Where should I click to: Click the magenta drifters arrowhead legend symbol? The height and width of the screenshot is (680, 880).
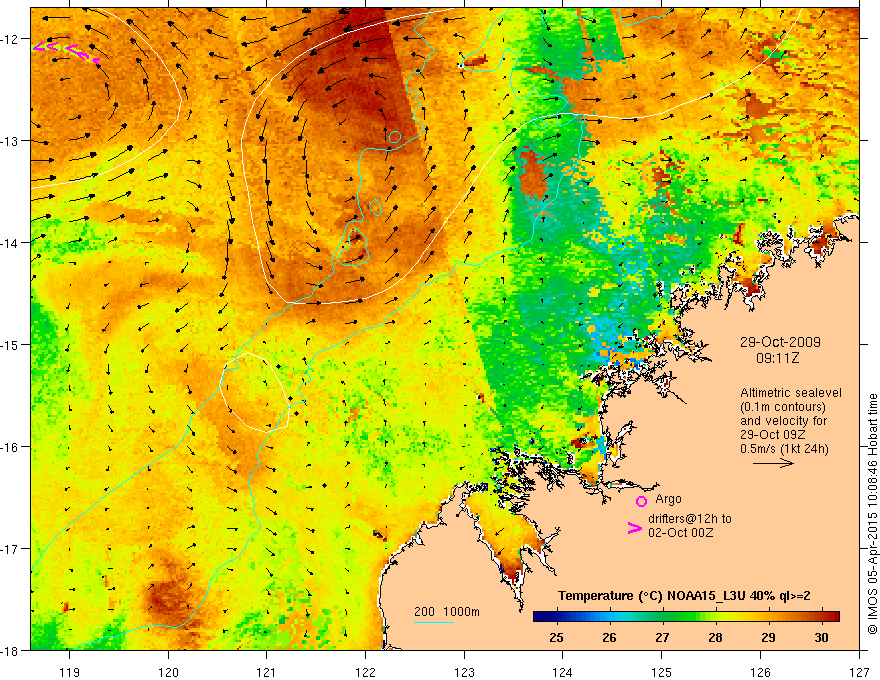(635, 528)
